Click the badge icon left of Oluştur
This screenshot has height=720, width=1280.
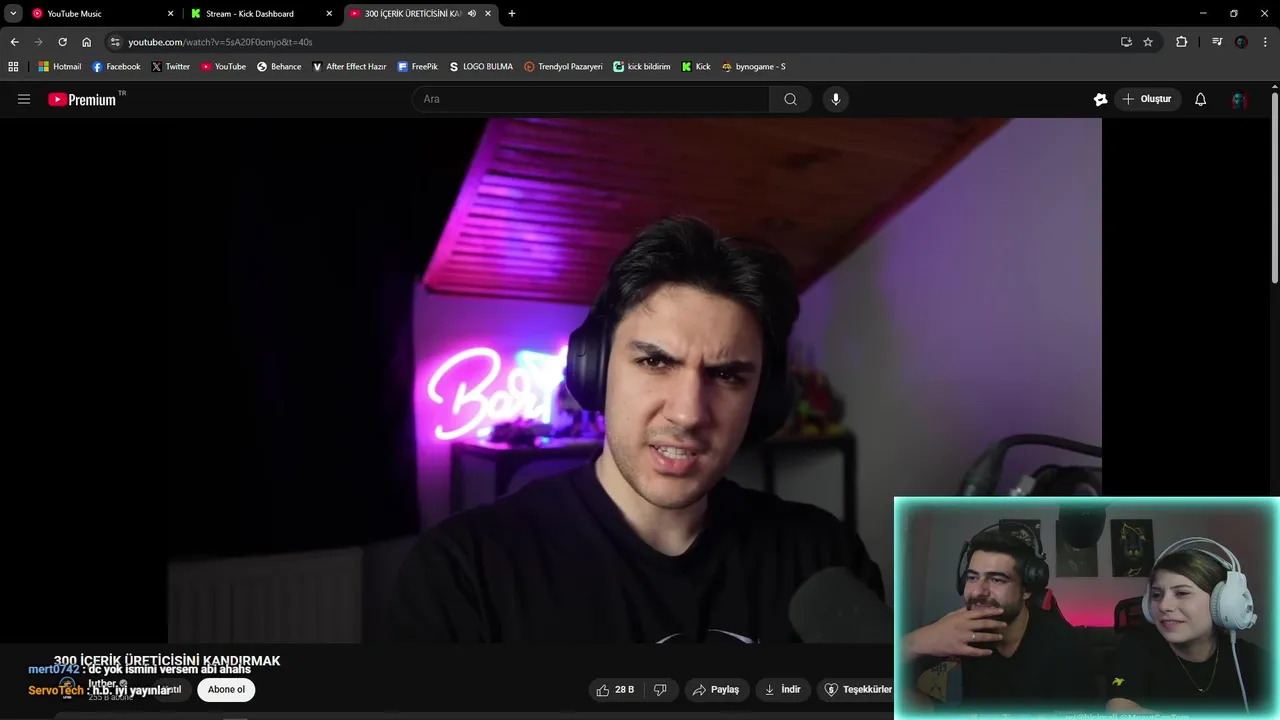(x=1100, y=99)
